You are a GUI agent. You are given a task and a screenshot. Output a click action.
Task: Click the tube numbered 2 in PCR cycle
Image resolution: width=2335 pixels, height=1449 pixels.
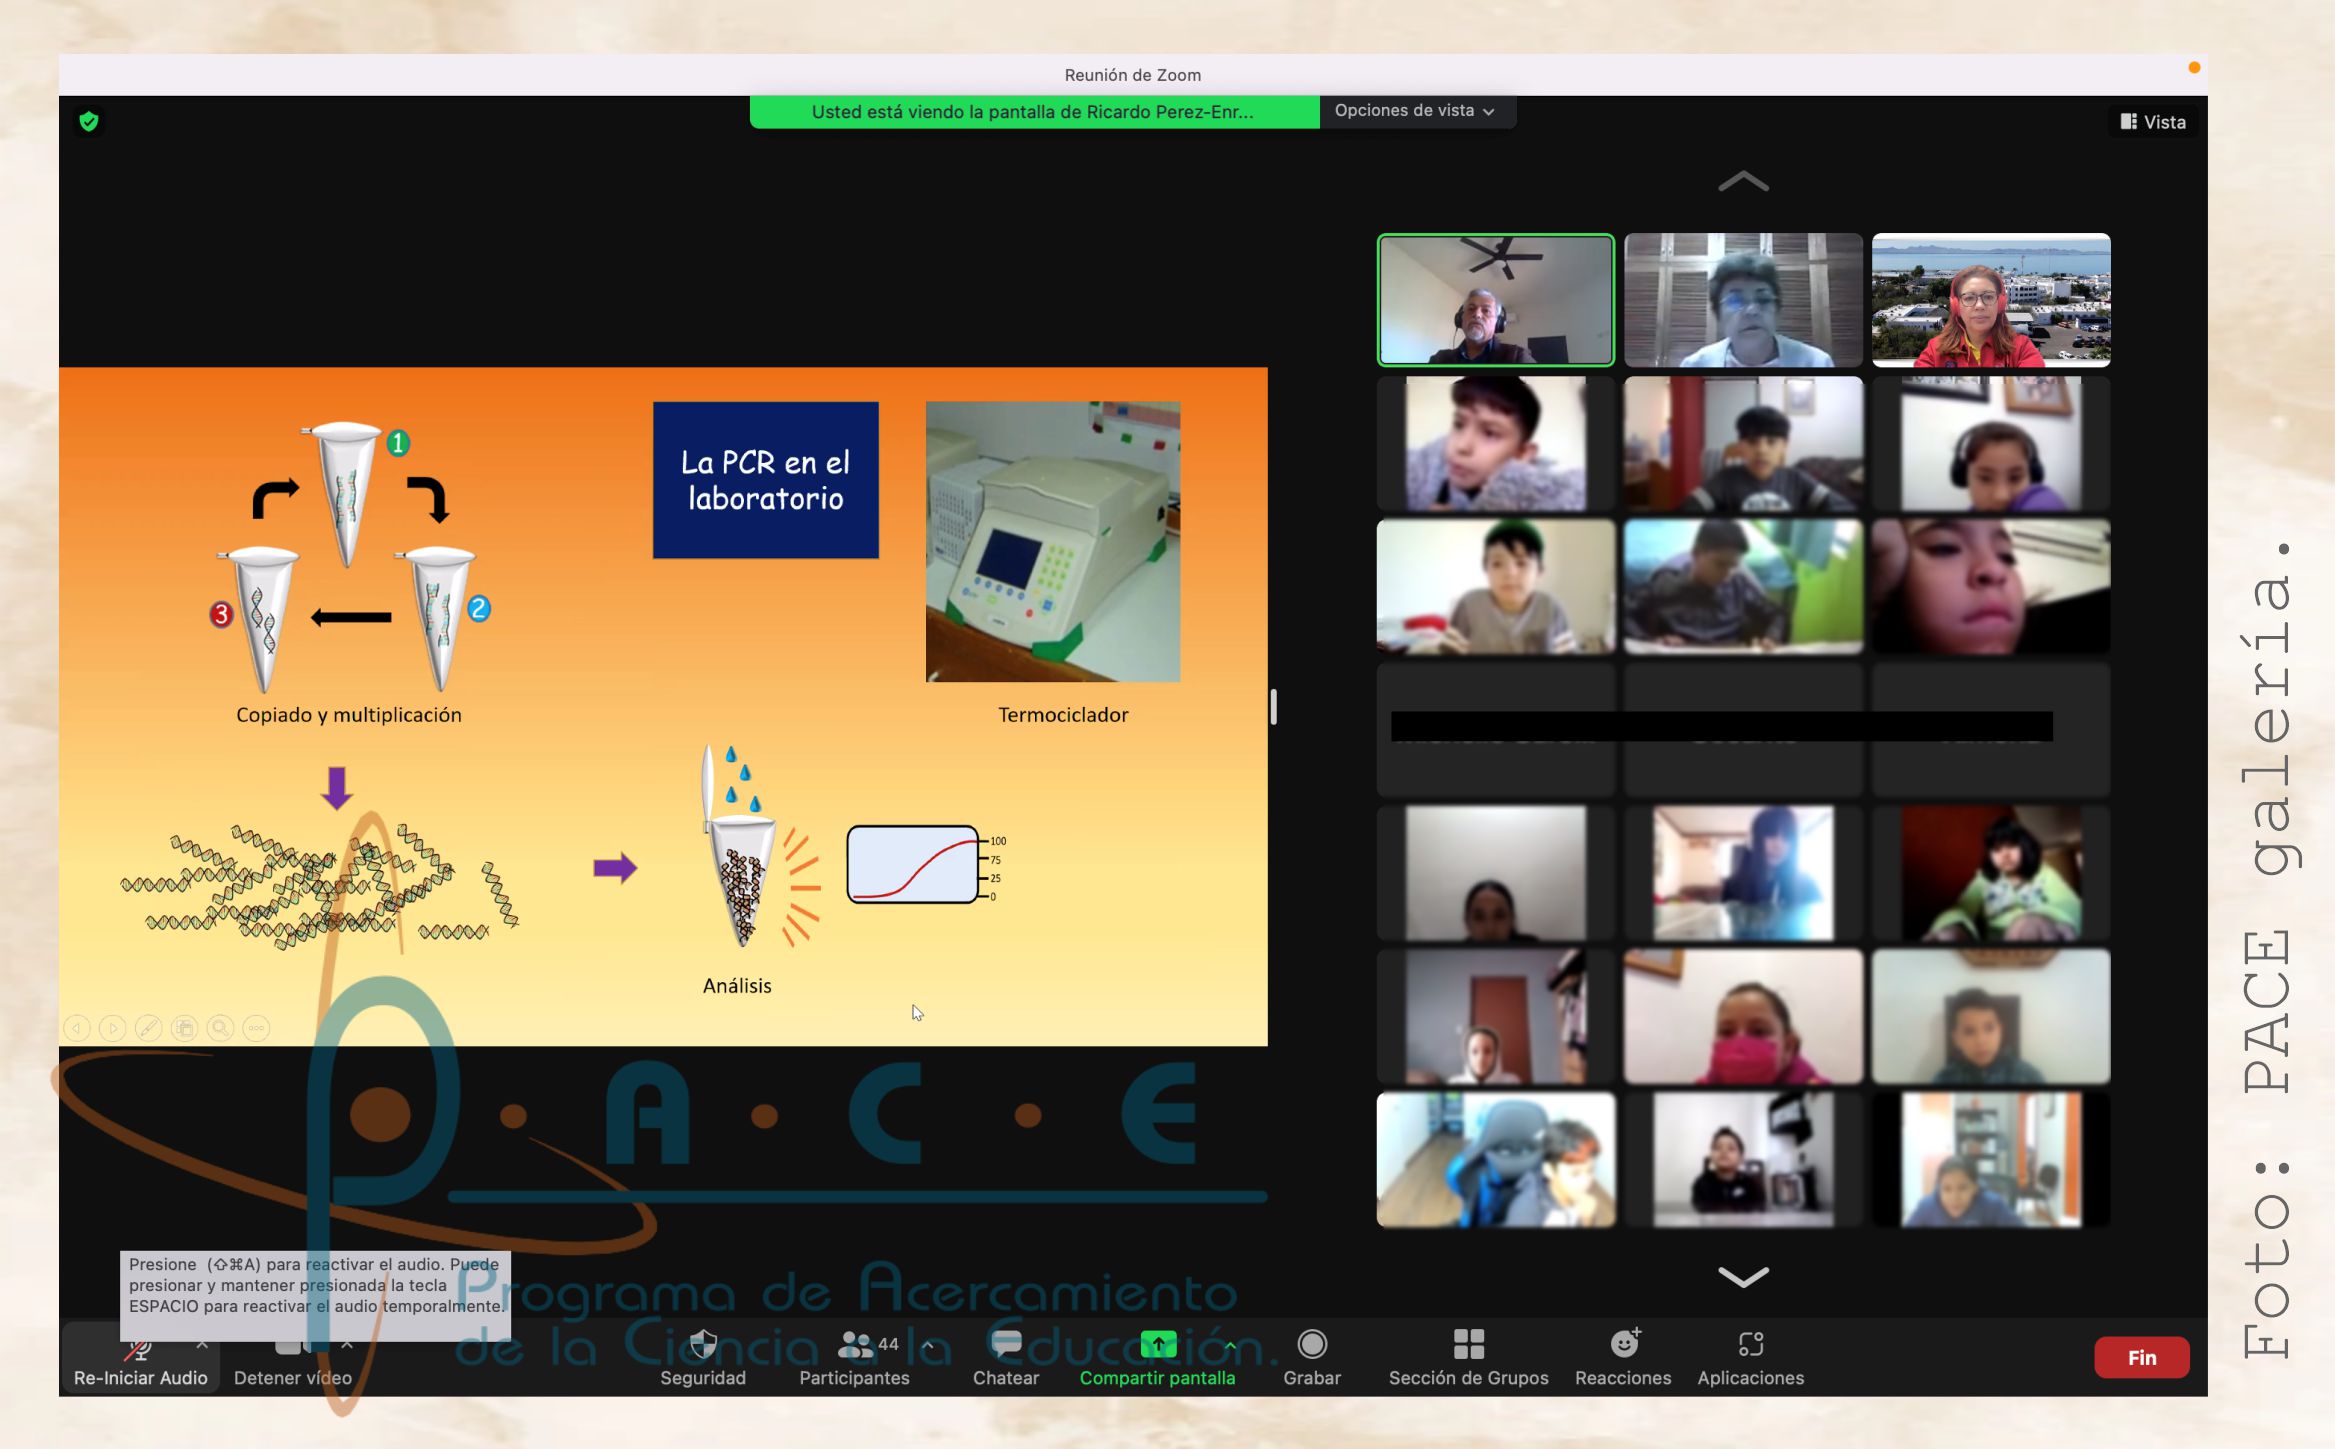coord(438,618)
